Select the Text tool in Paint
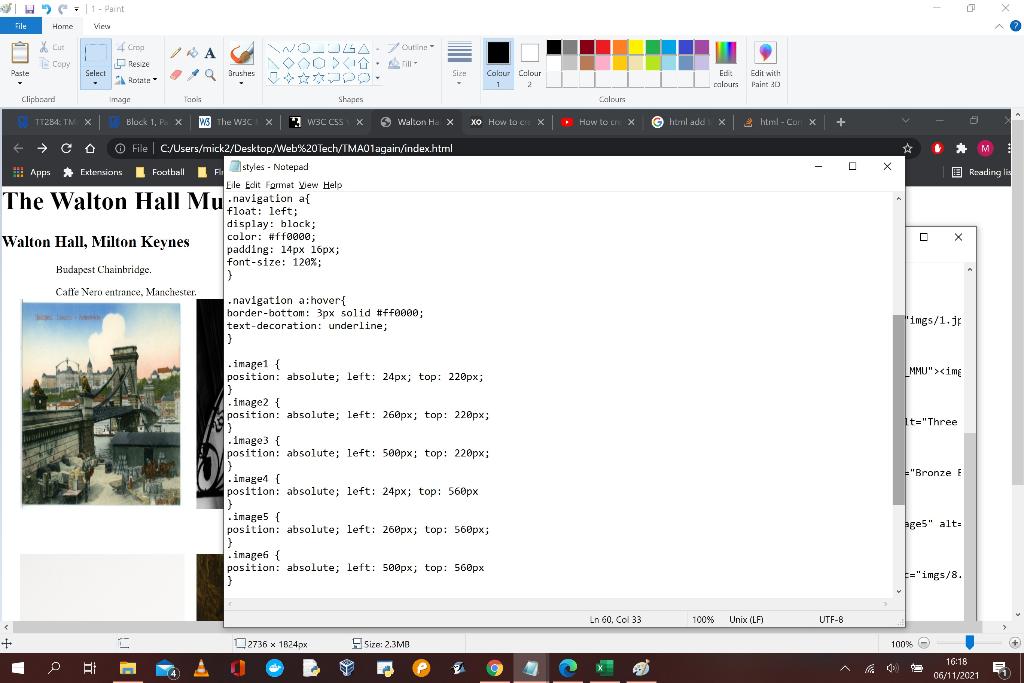 coord(209,52)
